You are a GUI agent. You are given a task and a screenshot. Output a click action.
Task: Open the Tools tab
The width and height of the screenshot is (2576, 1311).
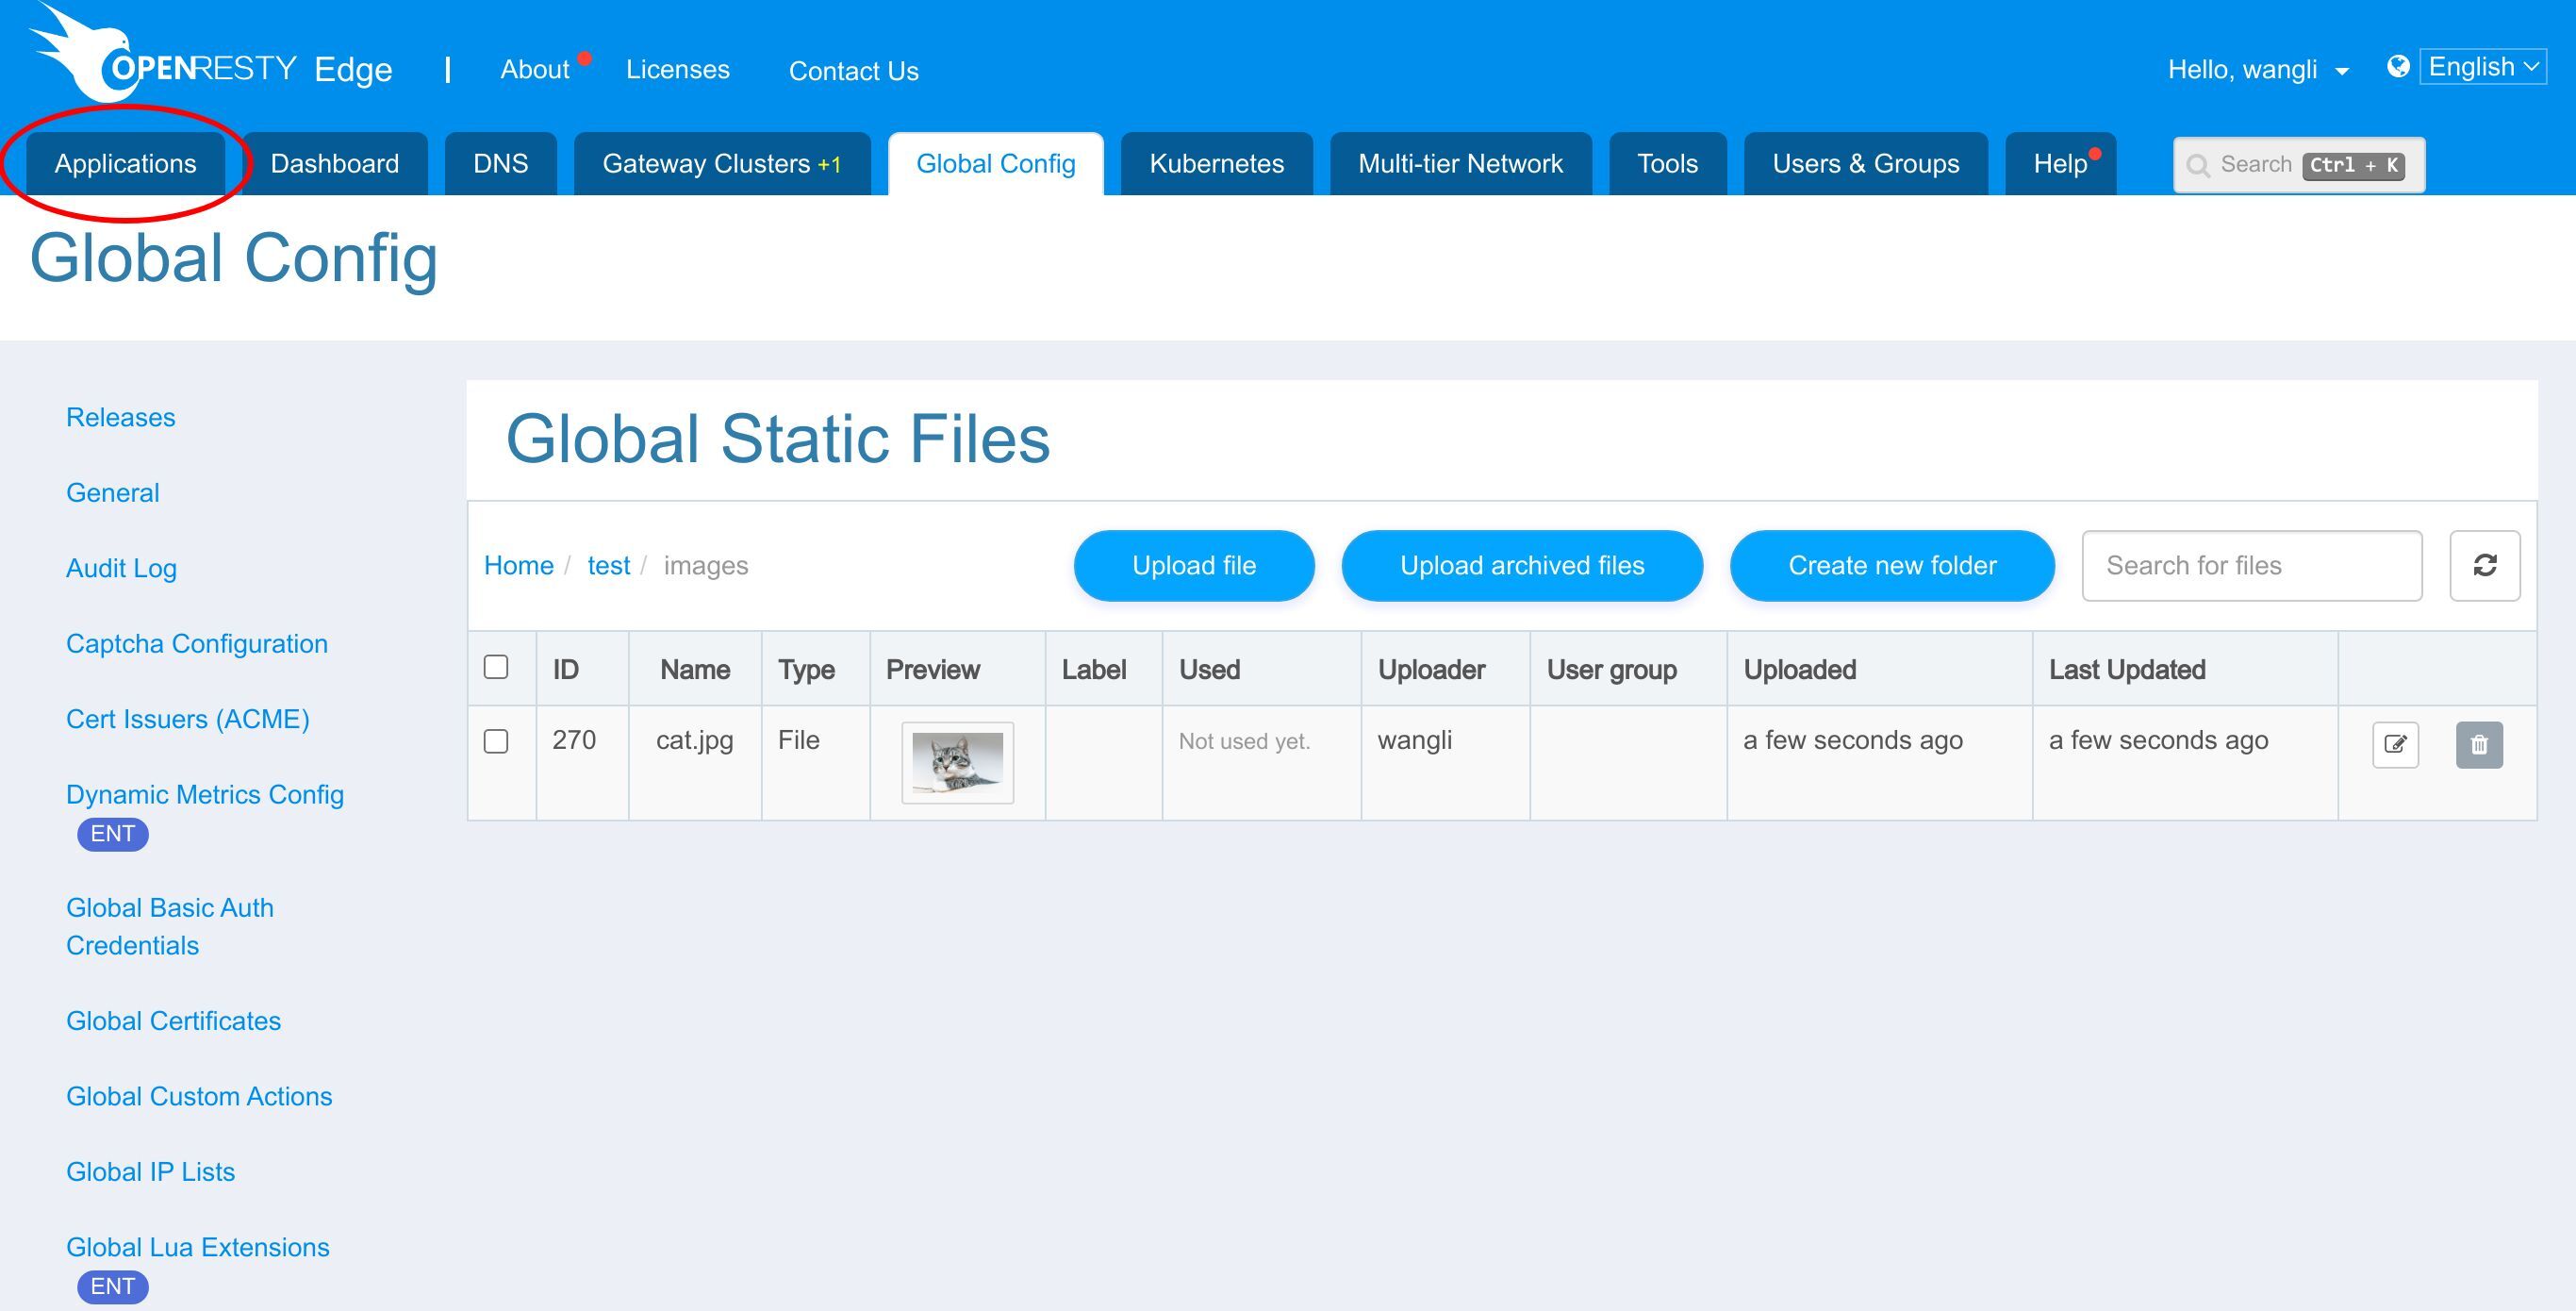1667,163
